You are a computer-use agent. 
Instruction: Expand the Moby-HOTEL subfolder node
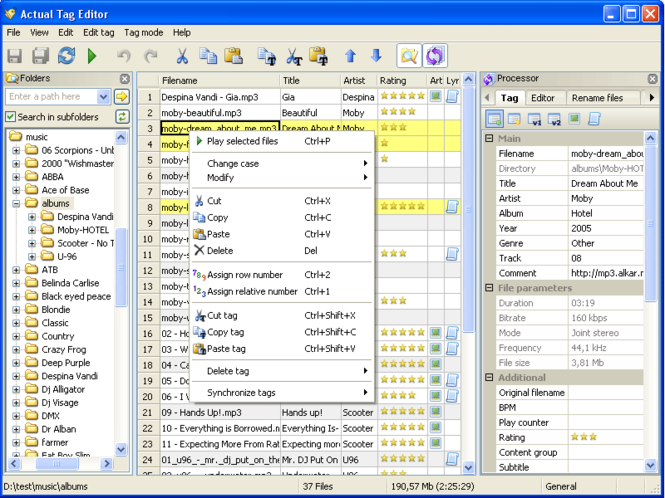pyautogui.click(x=32, y=230)
